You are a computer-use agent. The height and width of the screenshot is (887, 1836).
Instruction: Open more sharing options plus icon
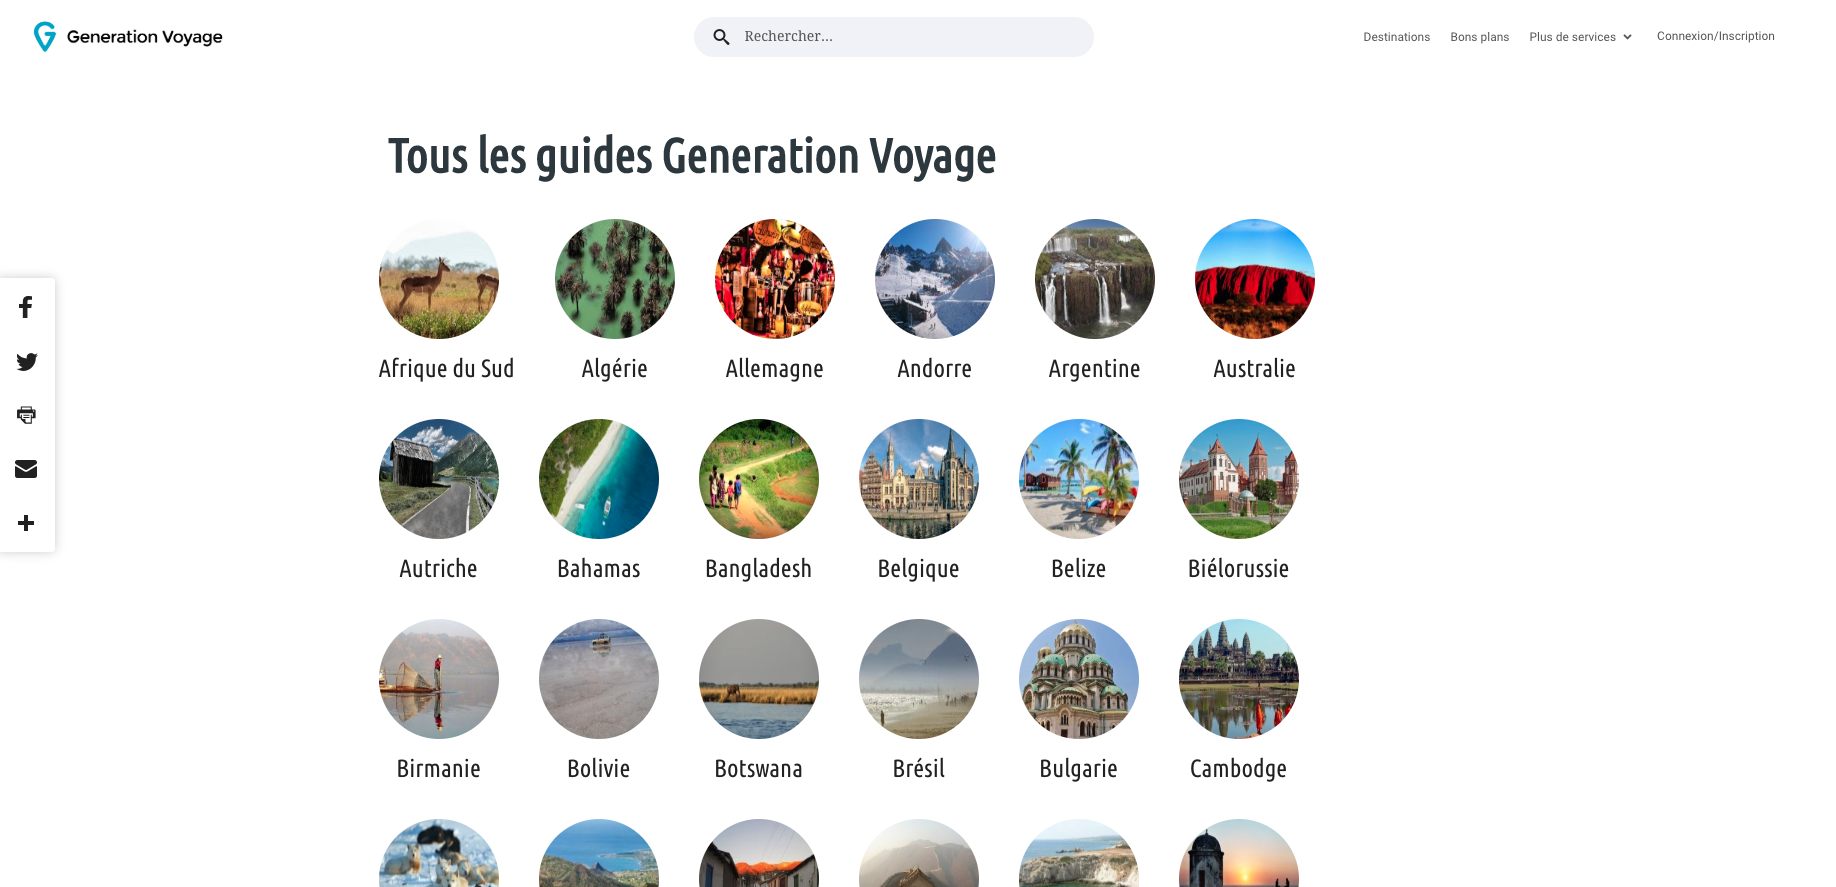tap(26, 523)
